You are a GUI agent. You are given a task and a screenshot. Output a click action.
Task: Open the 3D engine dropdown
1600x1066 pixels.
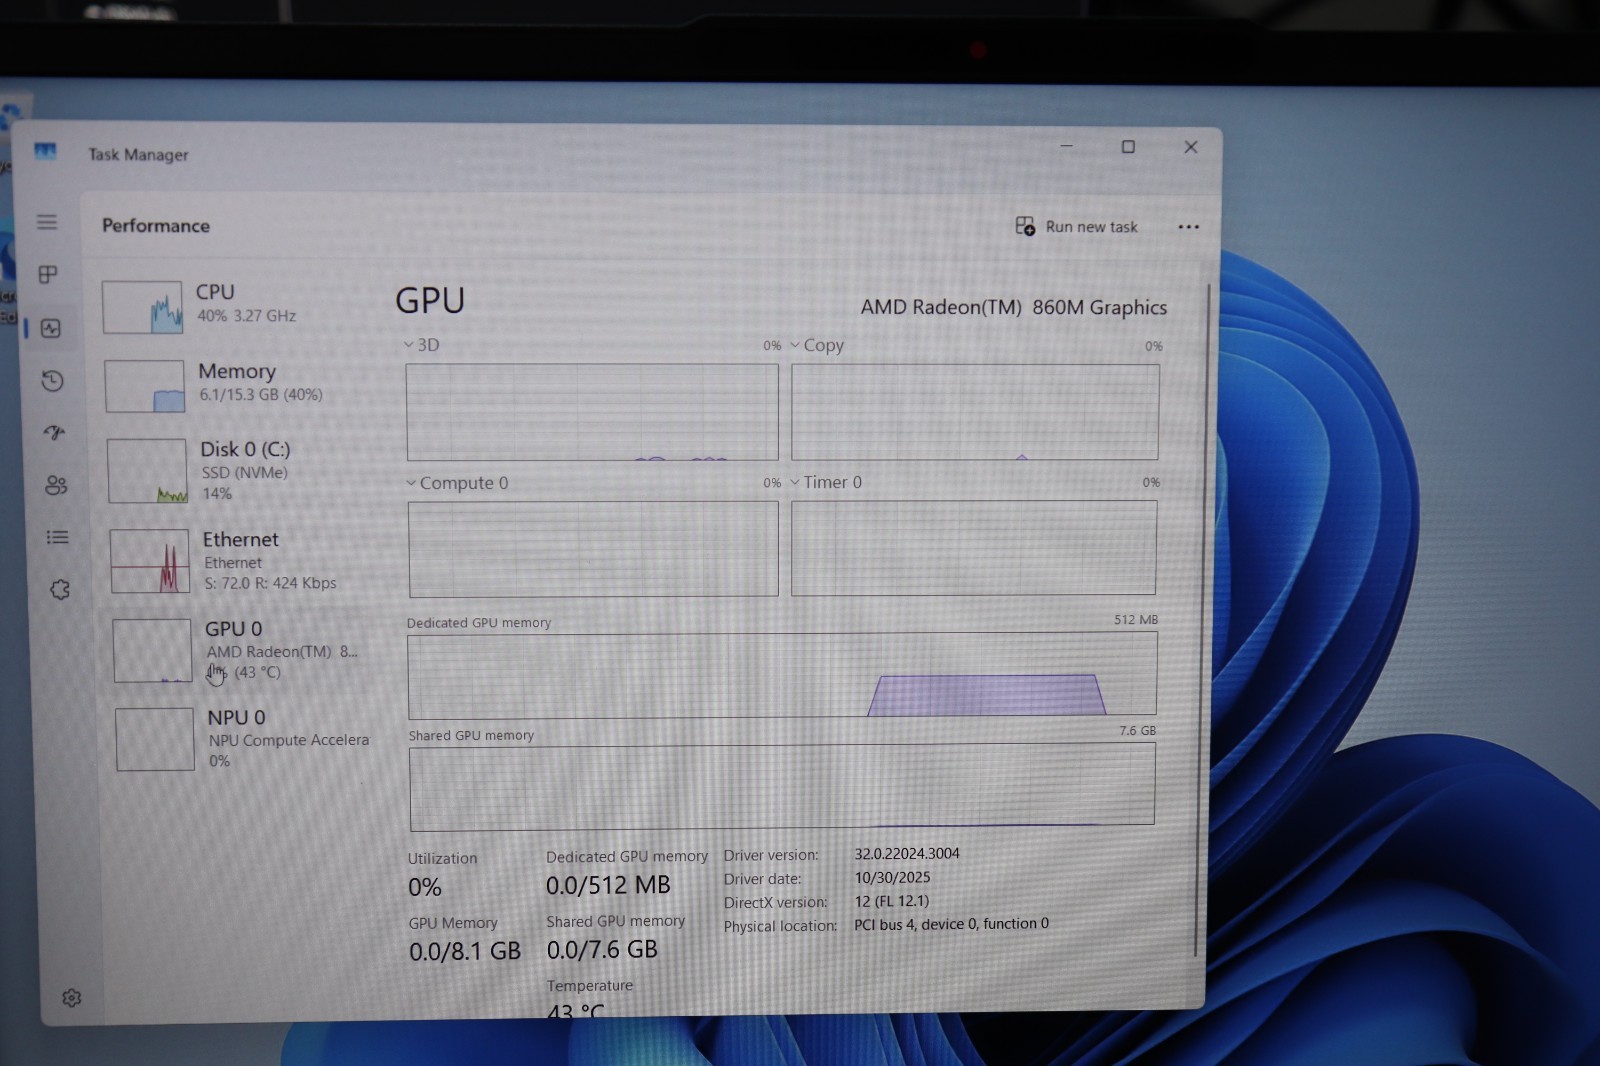point(421,345)
